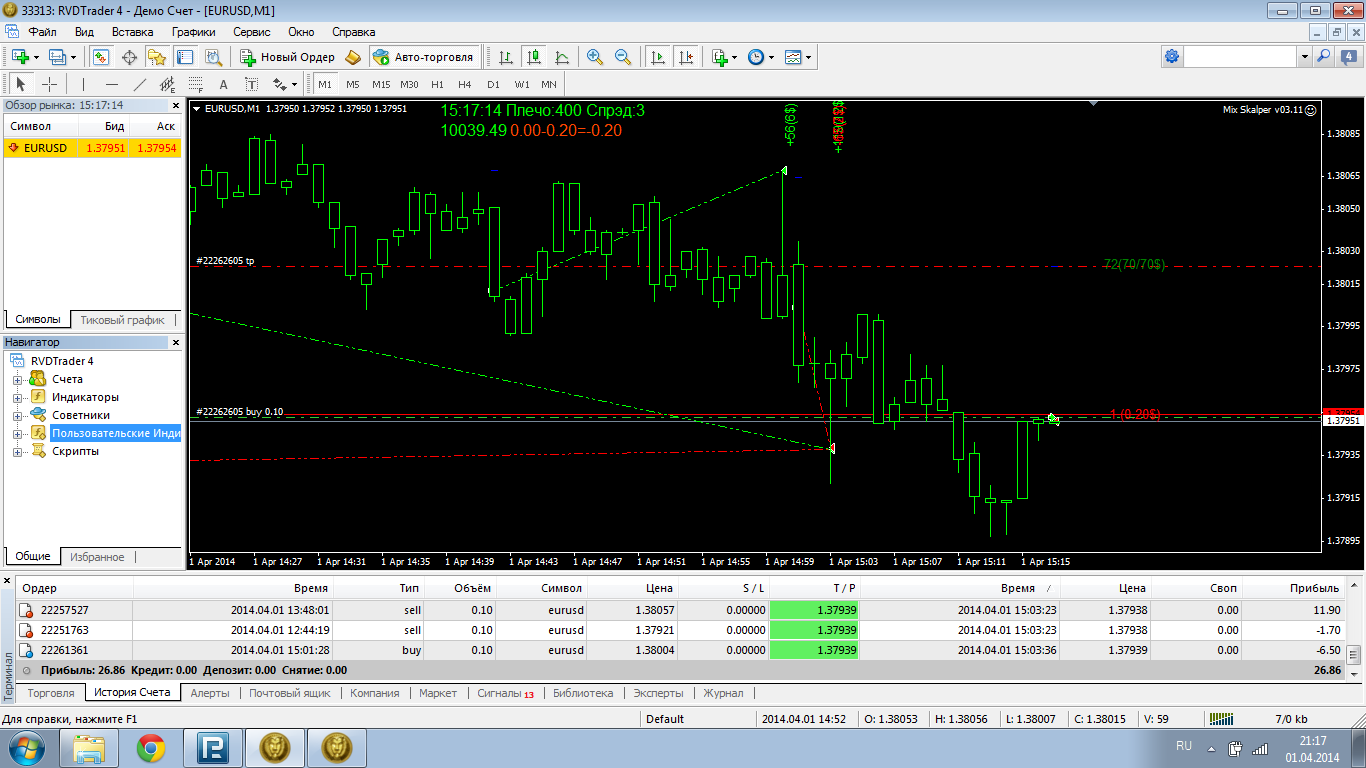Click the search magnifier button
The image size is (1366, 768).
1323,57
